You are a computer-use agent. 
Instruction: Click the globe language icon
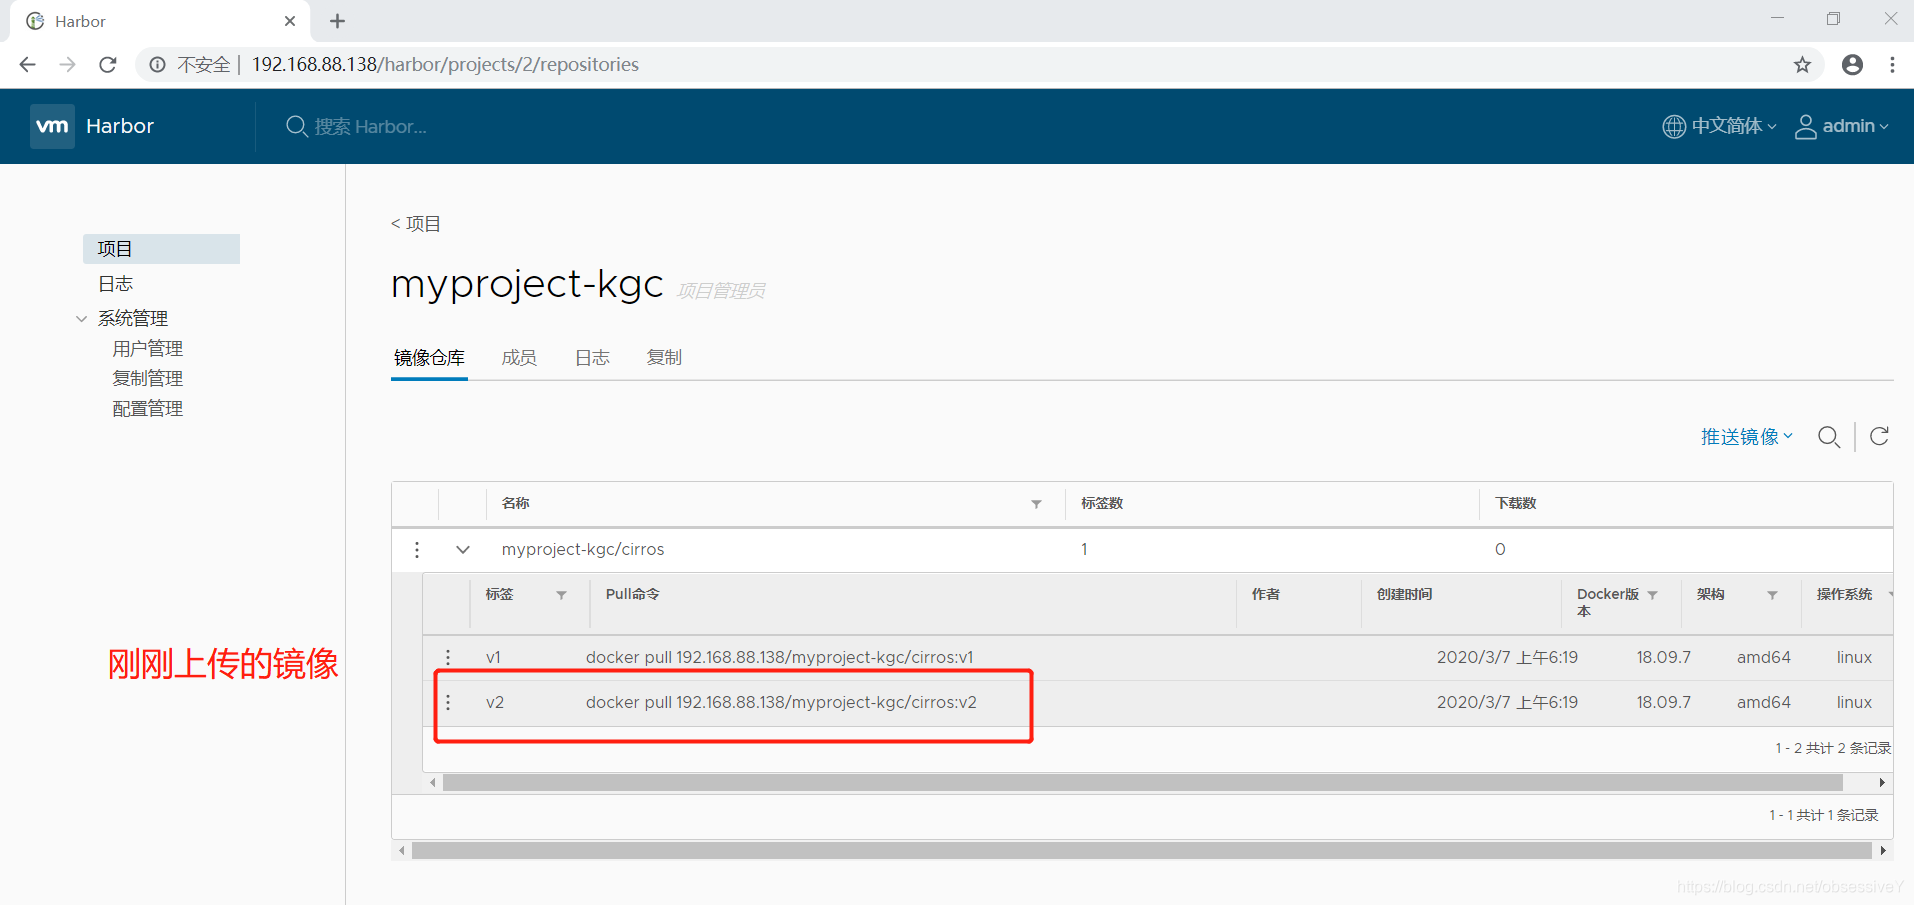pyautogui.click(x=1674, y=126)
